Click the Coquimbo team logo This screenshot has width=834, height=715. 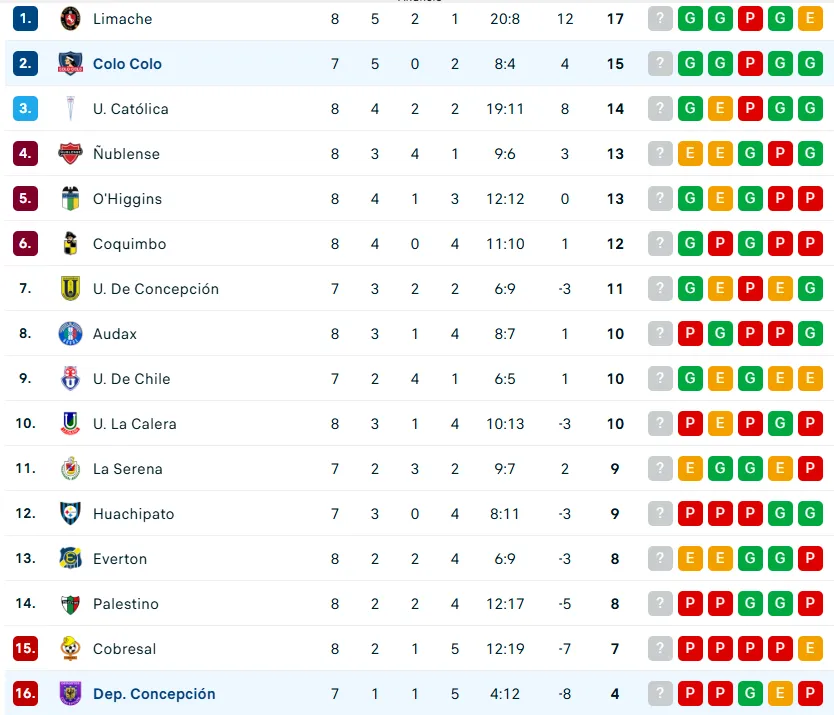(70, 244)
